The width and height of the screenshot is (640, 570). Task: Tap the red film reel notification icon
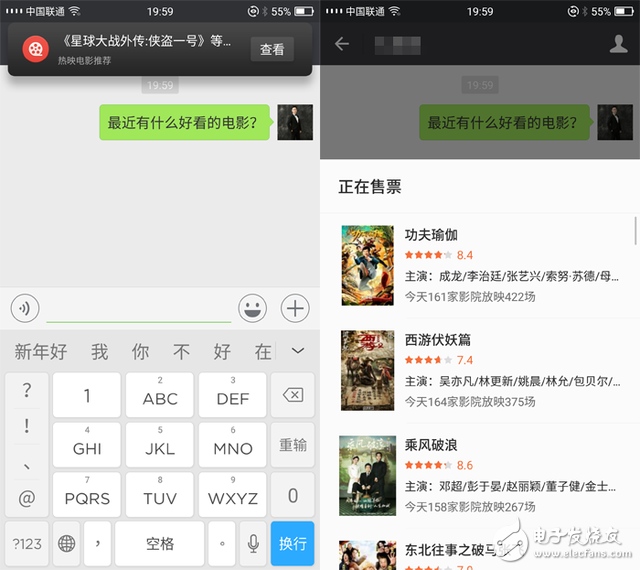[x=36, y=48]
